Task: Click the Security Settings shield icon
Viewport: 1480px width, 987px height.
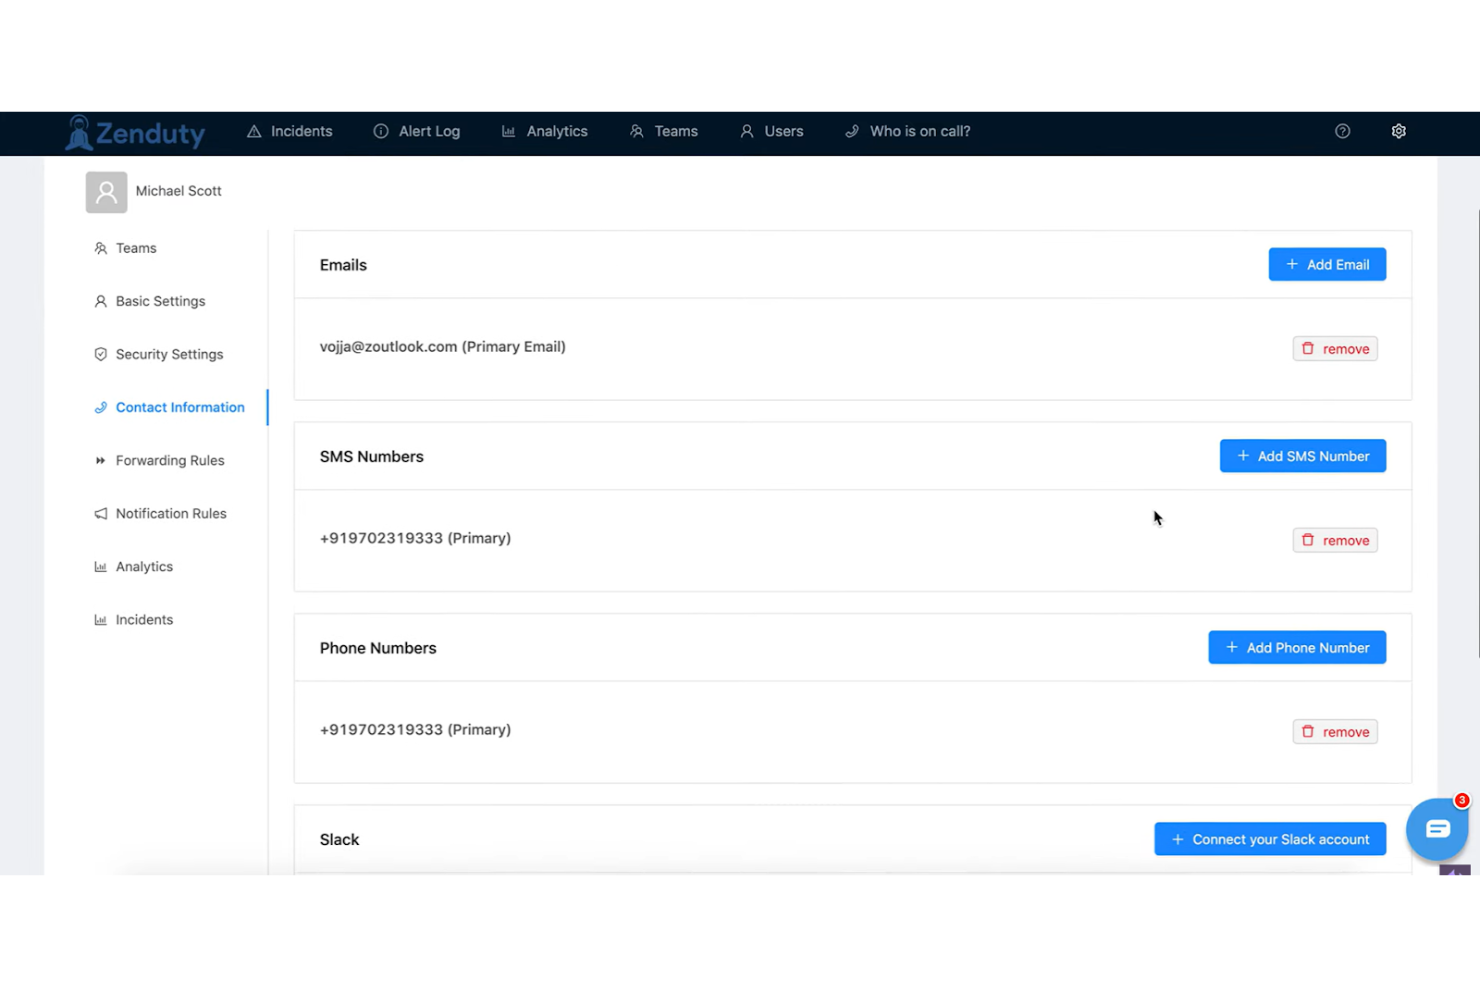Action: pyautogui.click(x=100, y=354)
